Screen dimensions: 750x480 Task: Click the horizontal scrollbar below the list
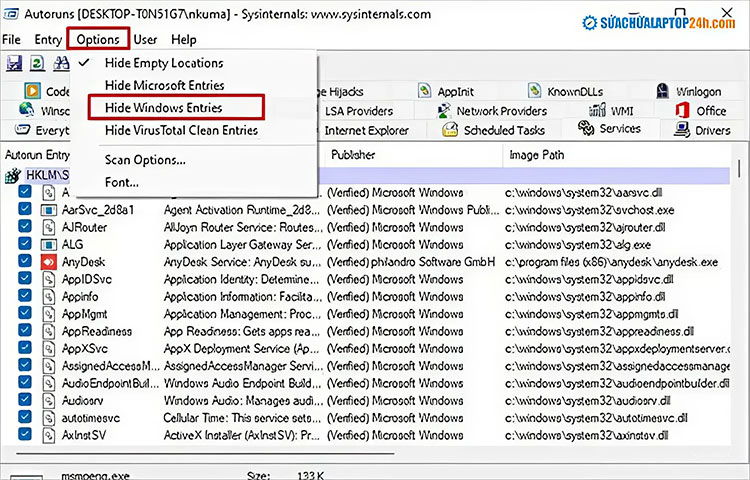[x=205, y=453]
